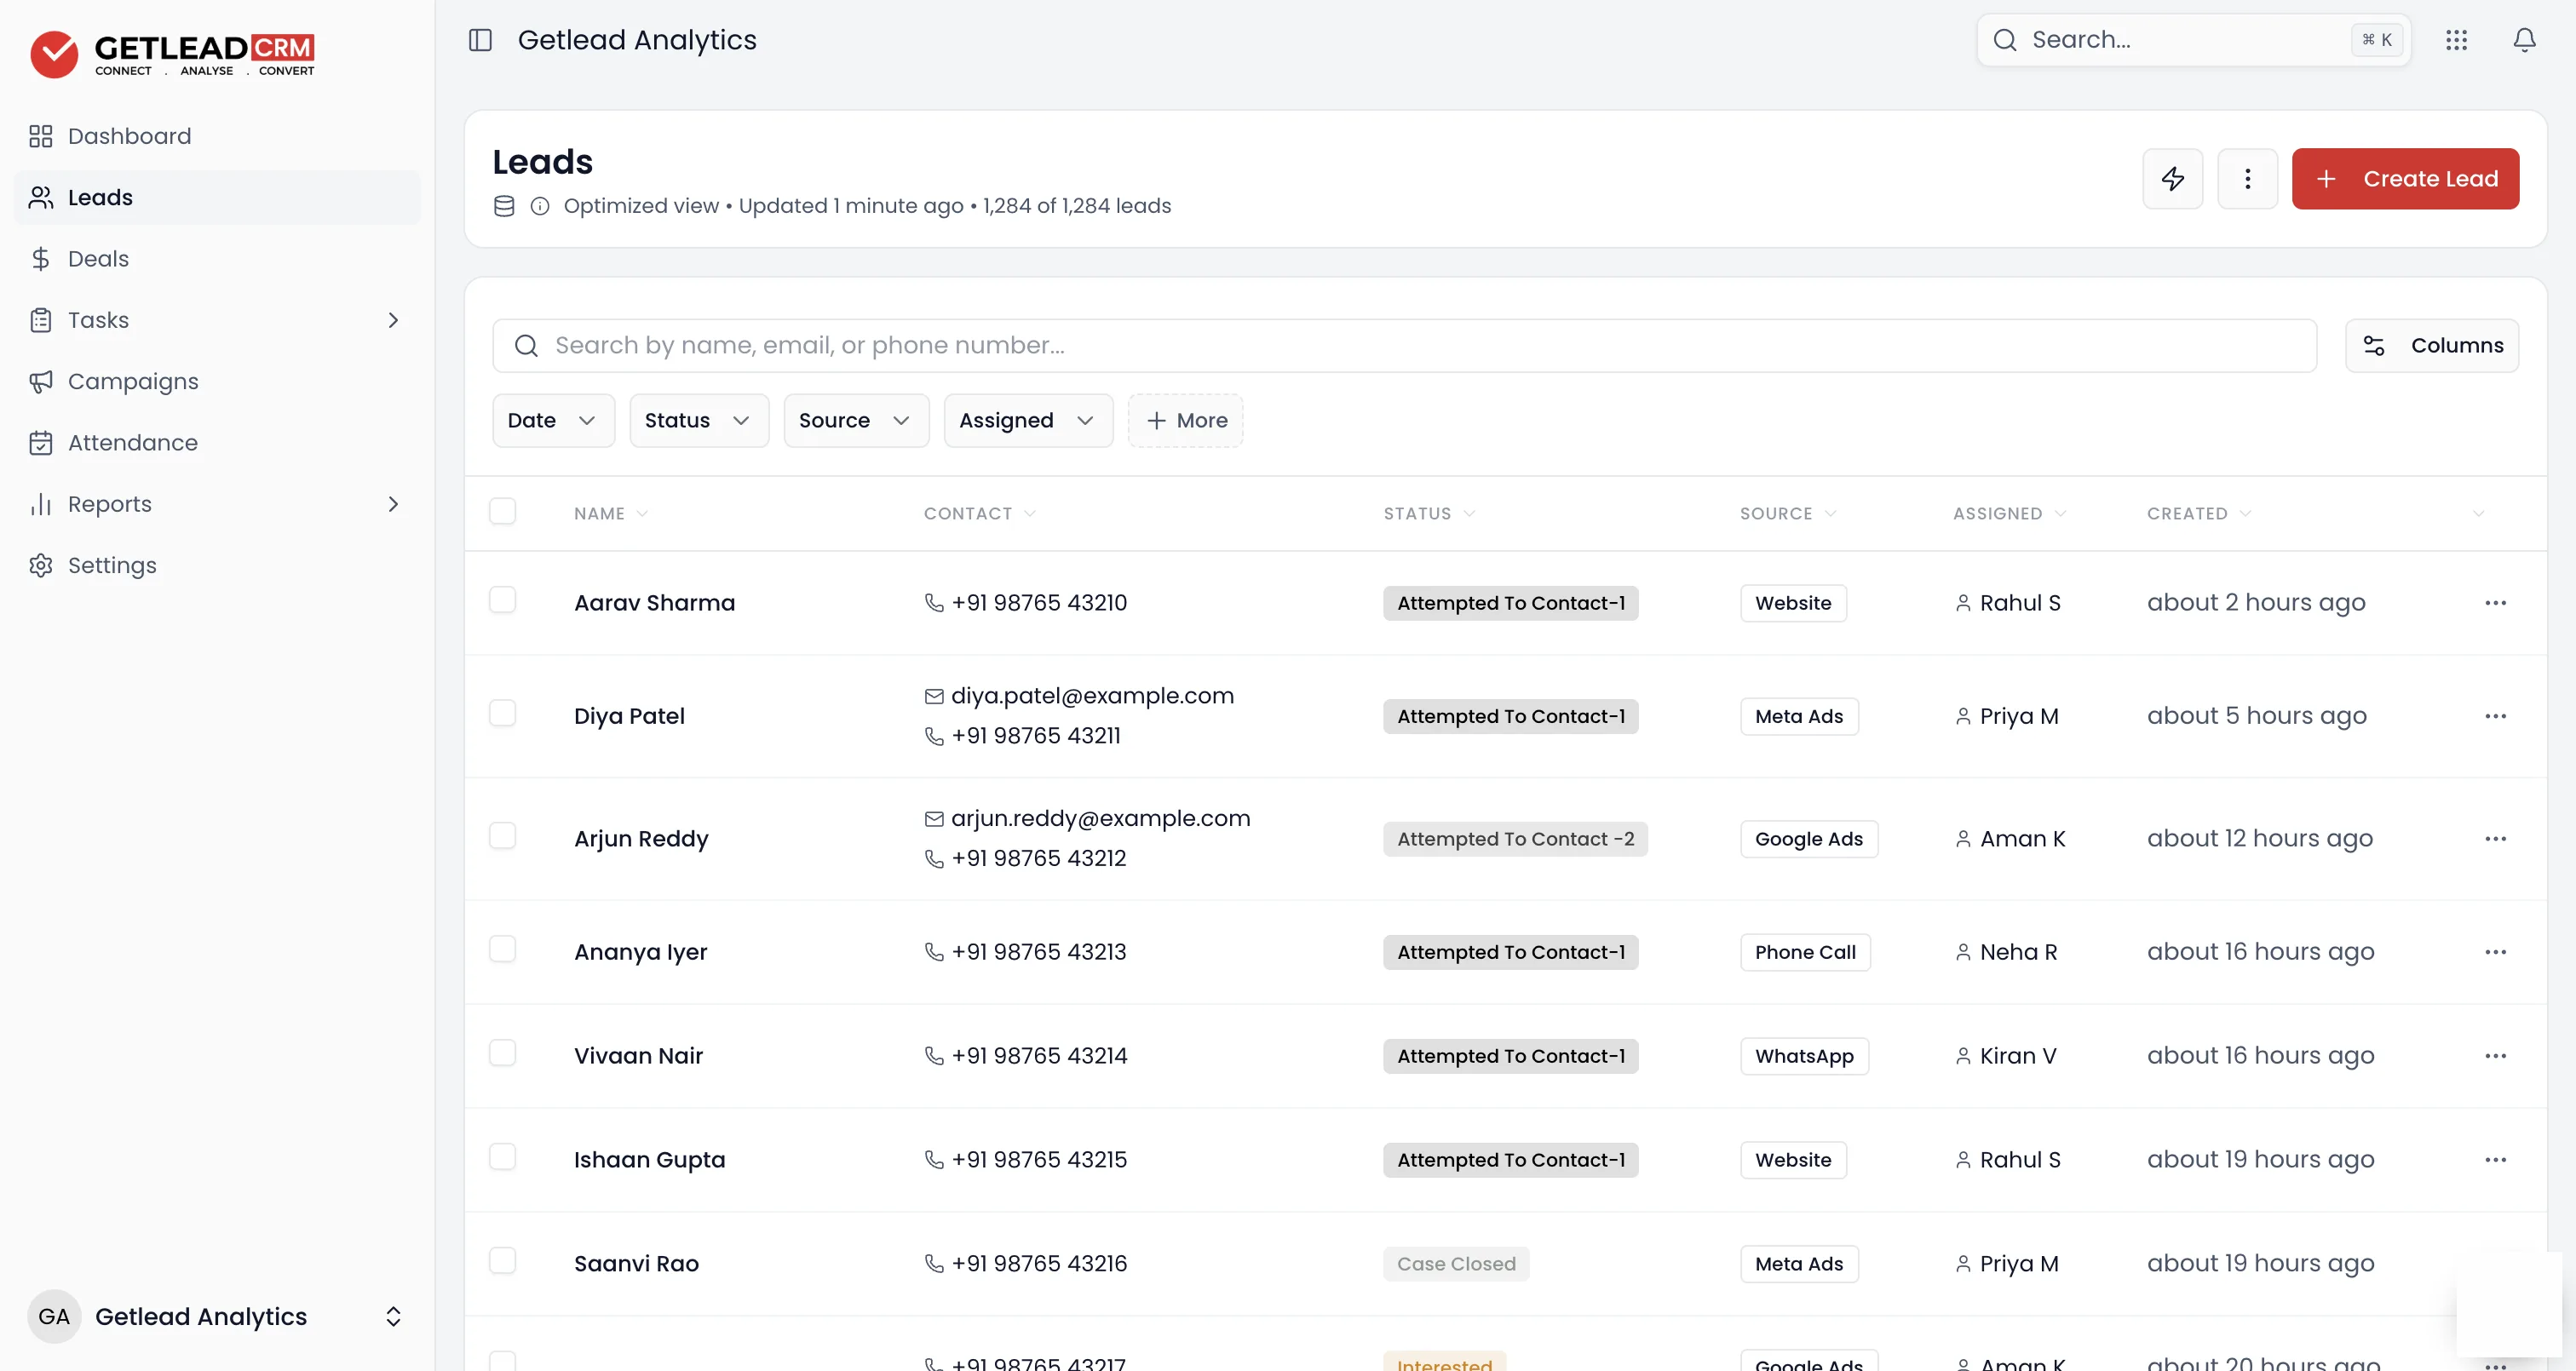Viewport: 2576px width, 1371px height.
Task: Select Diya Patel's row checkbox
Action: point(502,713)
